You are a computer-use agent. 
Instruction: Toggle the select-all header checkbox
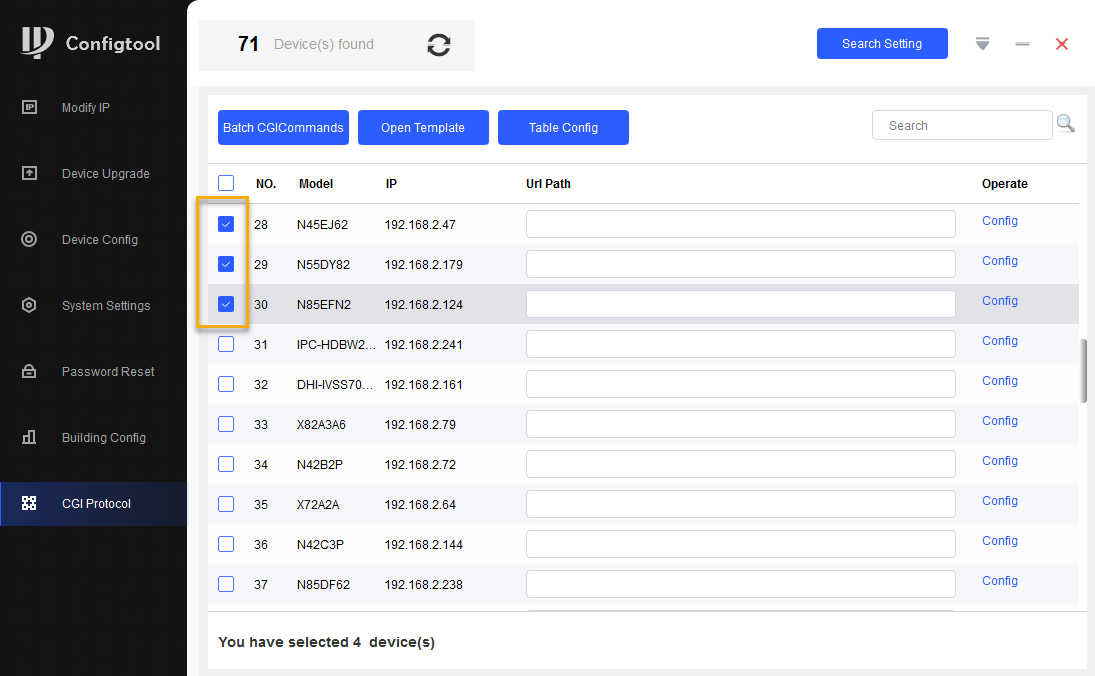pyautogui.click(x=226, y=183)
